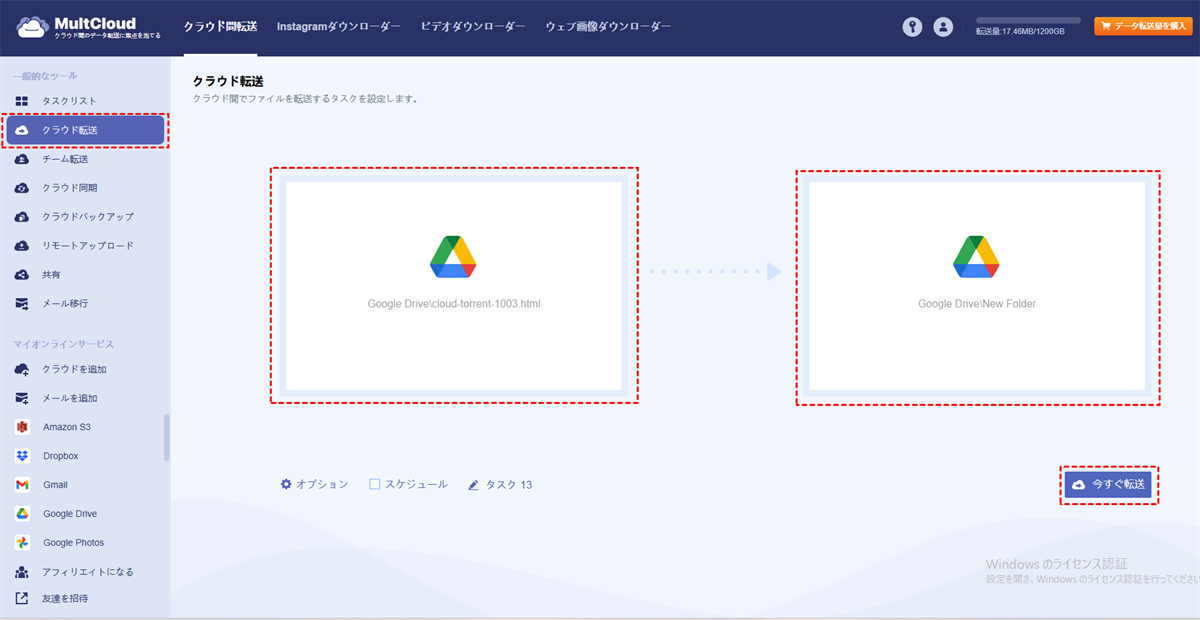Click the Amazon S3 icon
Screen dimensions: 1200x620
[22, 427]
